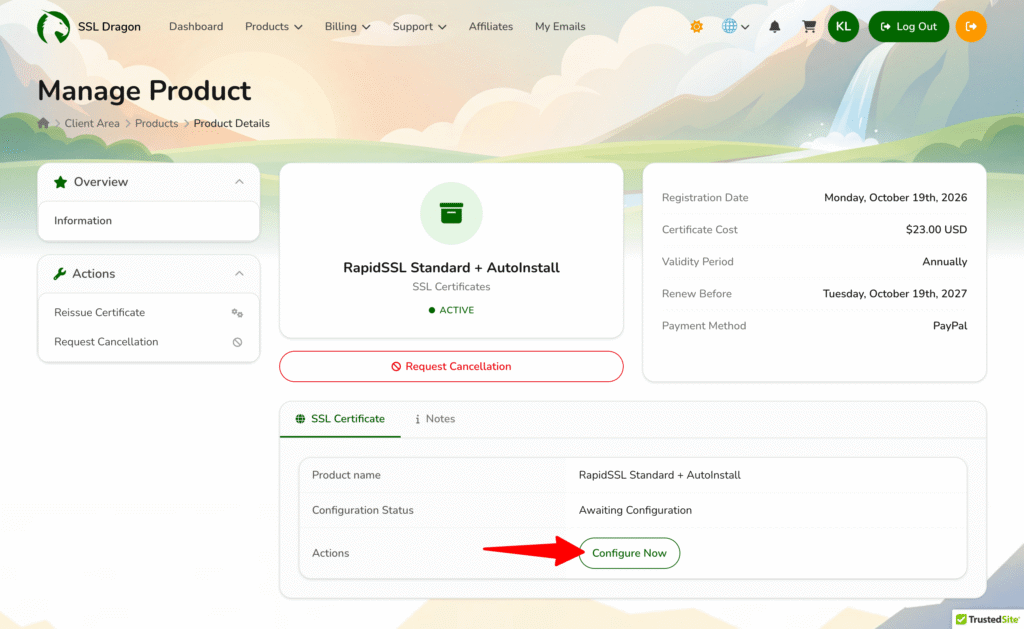Collapse the Actions sidebar panel
Image resolution: width=1024 pixels, height=629 pixels.
239,274
